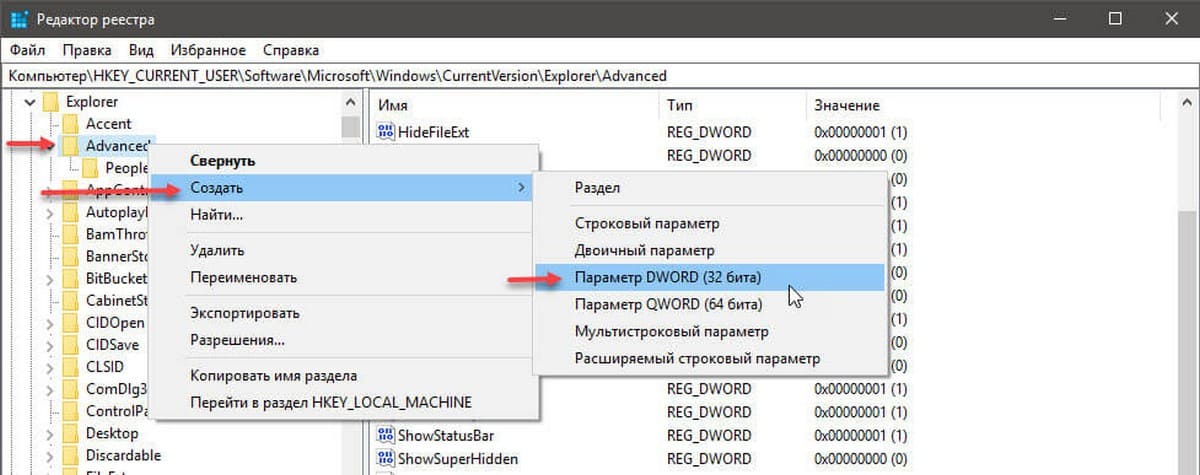The width and height of the screenshot is (1200, 475).
Task: Create a Параметр DWORD (32 бита)
Action: [x=709, y=277]
